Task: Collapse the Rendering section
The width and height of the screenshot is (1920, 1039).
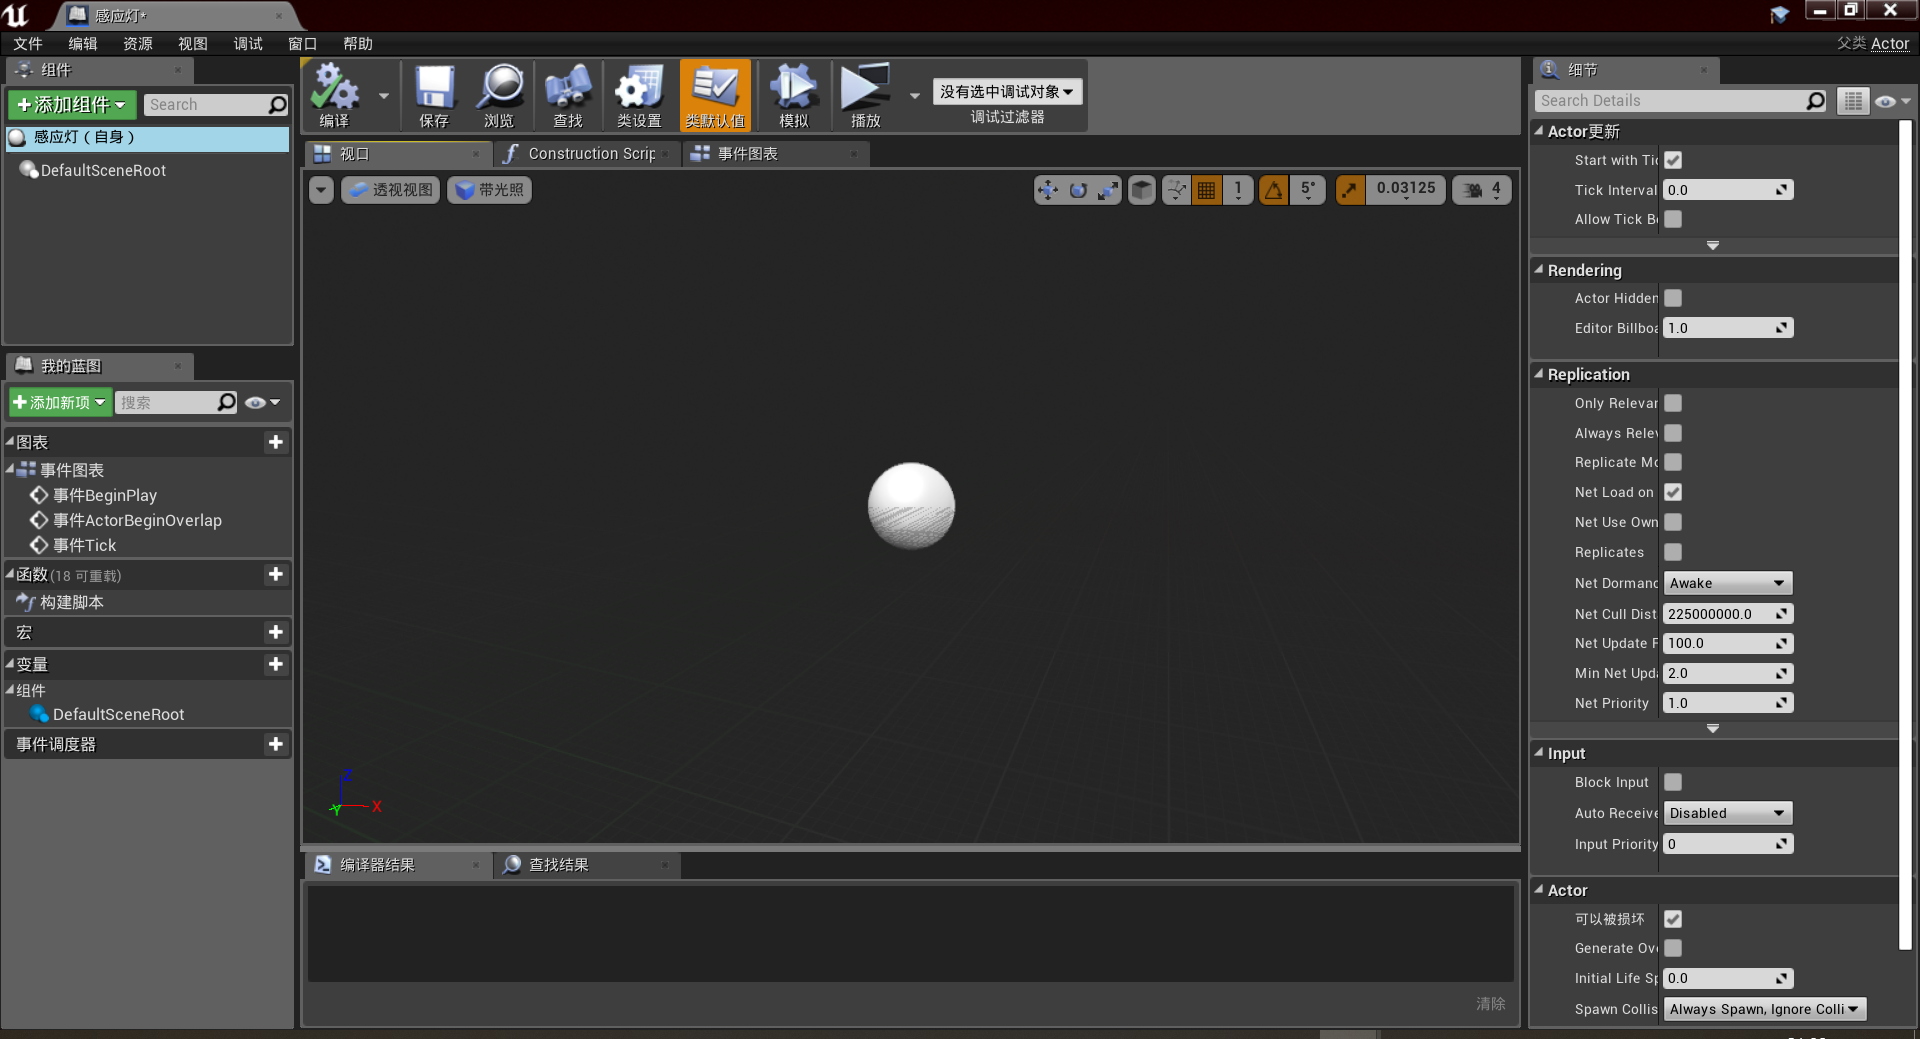Action: click(1539, 270)
